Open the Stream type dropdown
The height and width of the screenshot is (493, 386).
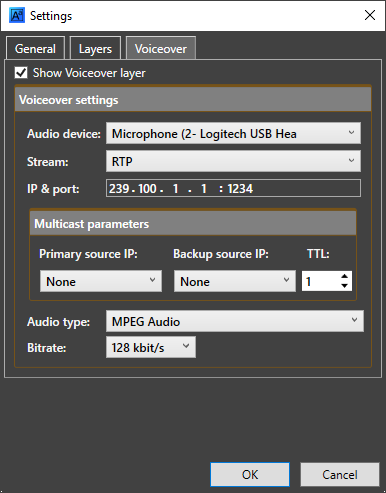tap(233, 161)
